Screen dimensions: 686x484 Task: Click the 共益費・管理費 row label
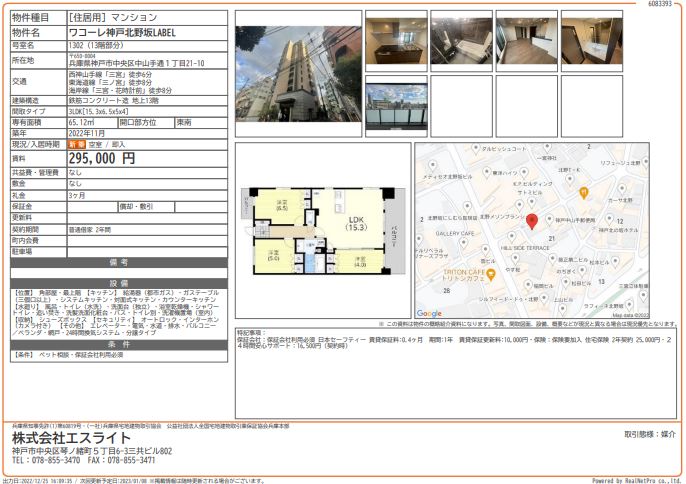tap(35, 172)
